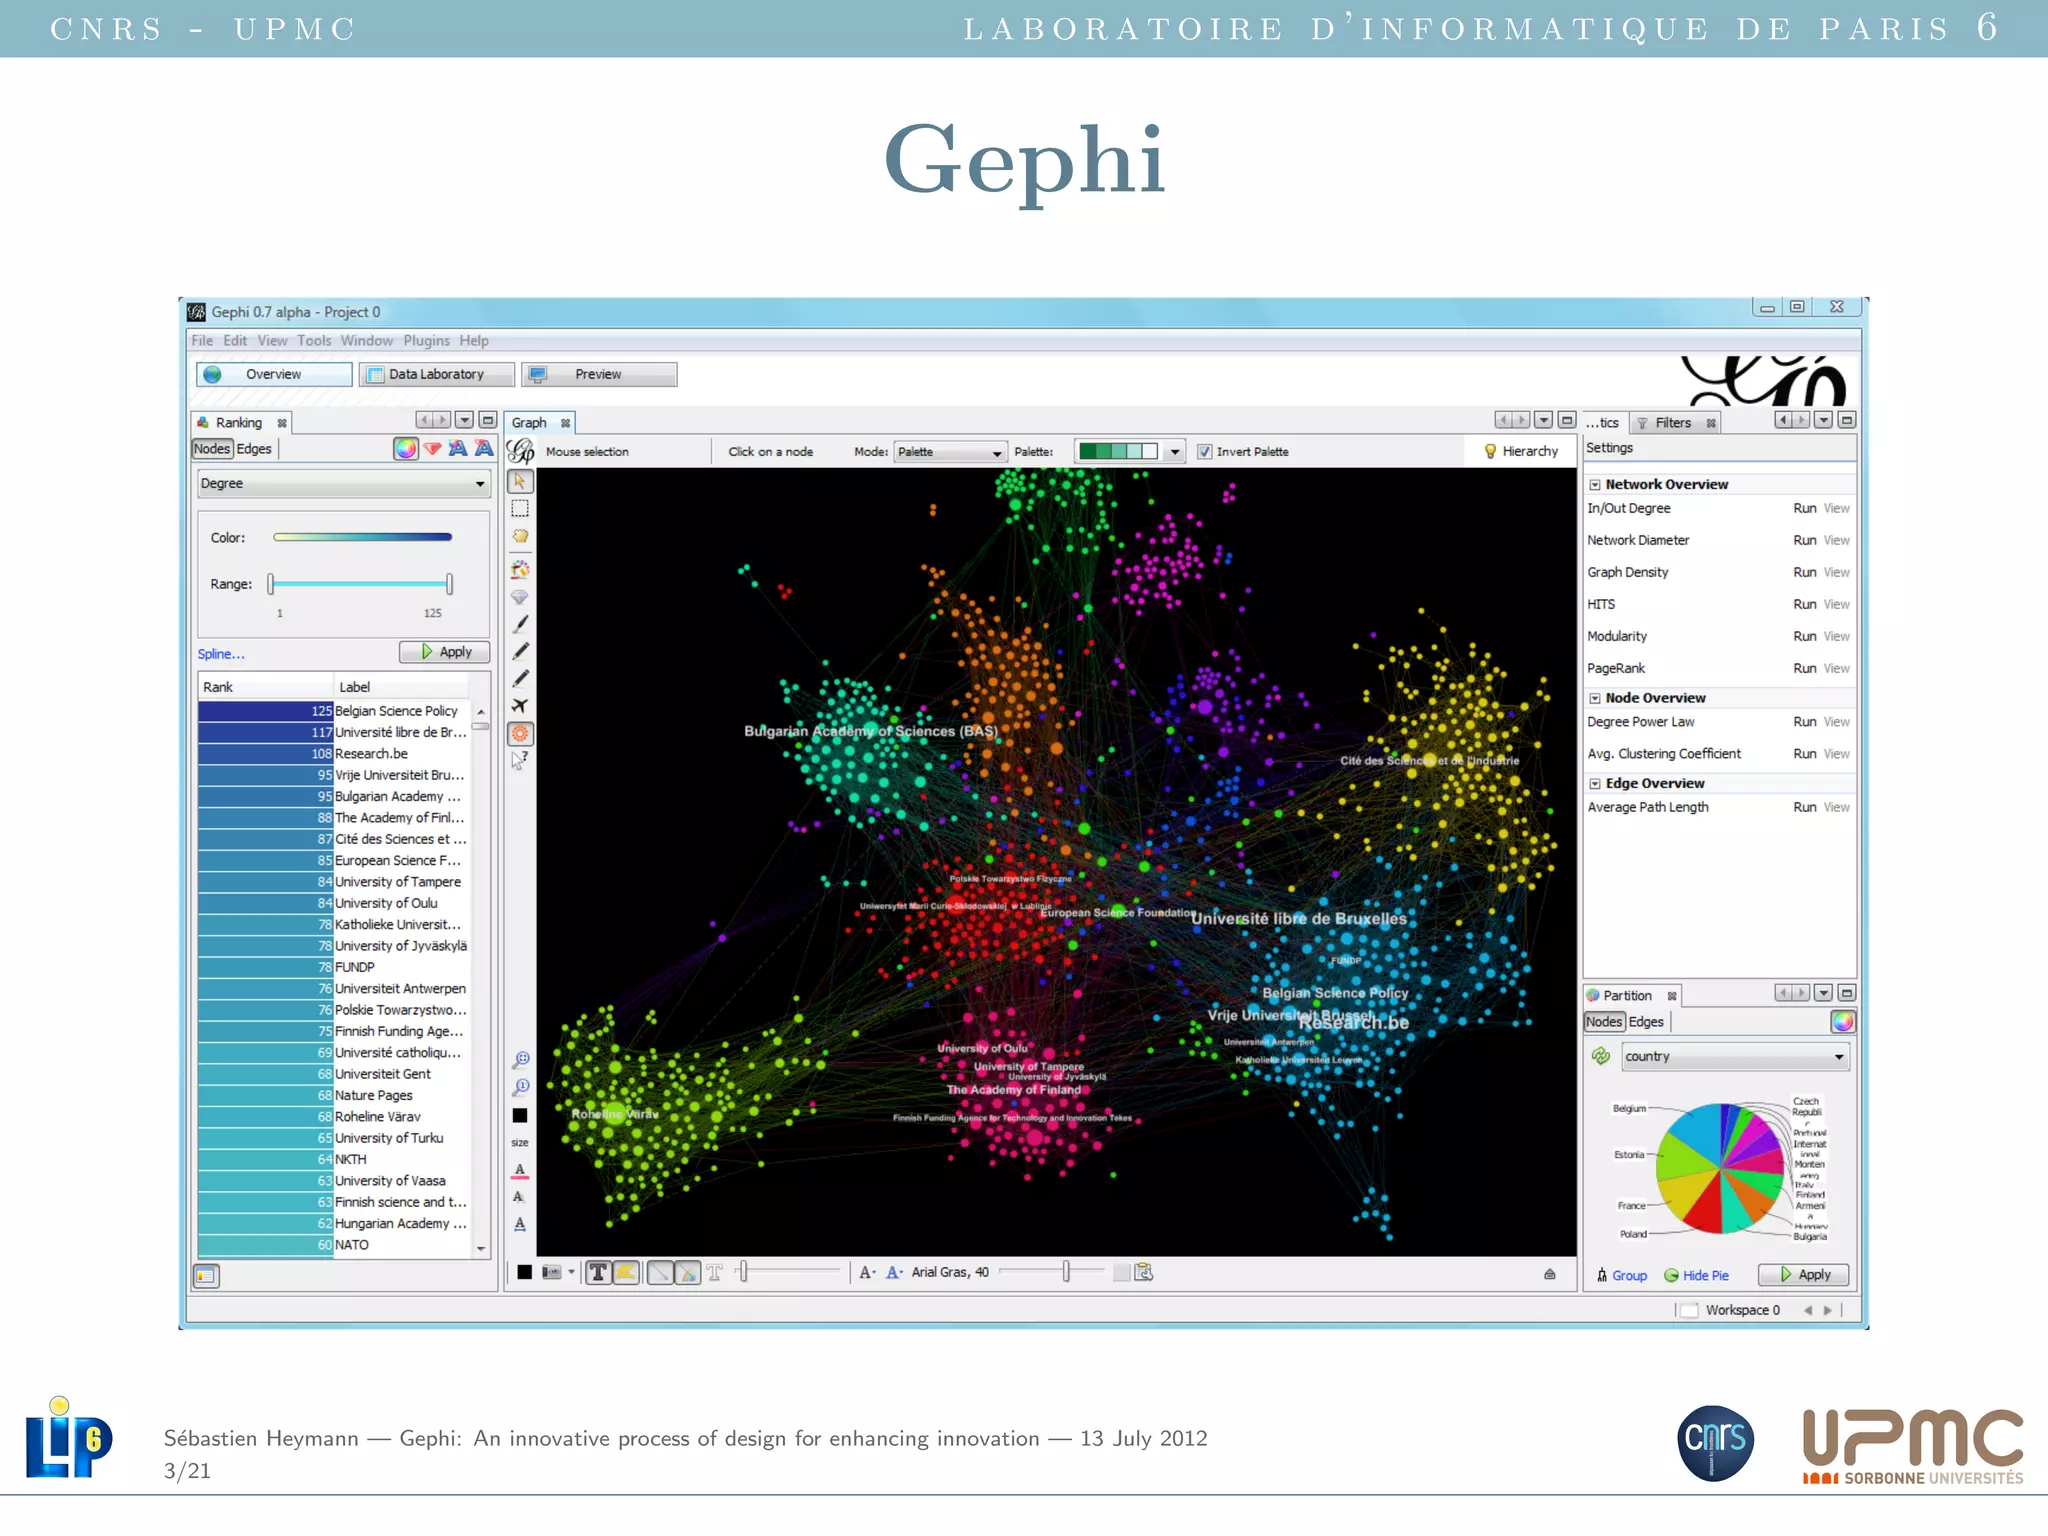2048x1536 pixels.
Task: Click the ranking list table icon
Action: pyautogui.click(x=206, y=1276)
